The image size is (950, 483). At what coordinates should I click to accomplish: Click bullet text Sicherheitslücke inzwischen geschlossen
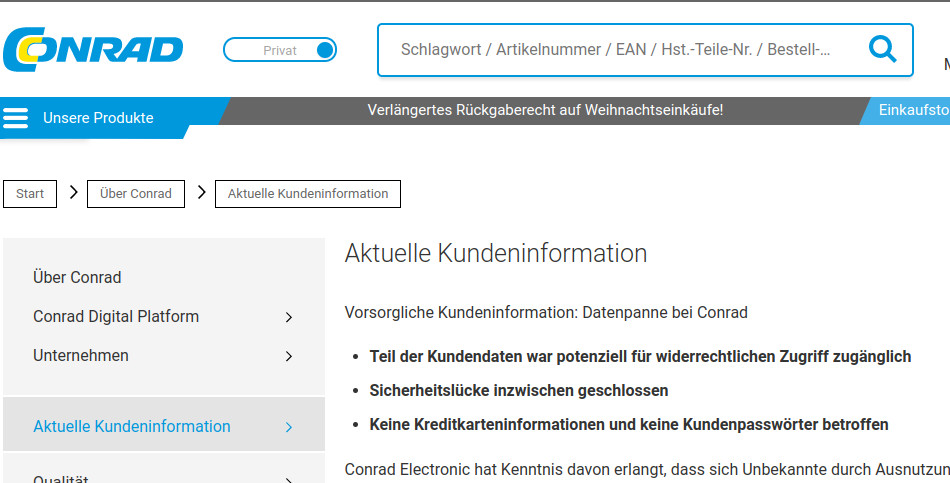(x=519, y=391)
